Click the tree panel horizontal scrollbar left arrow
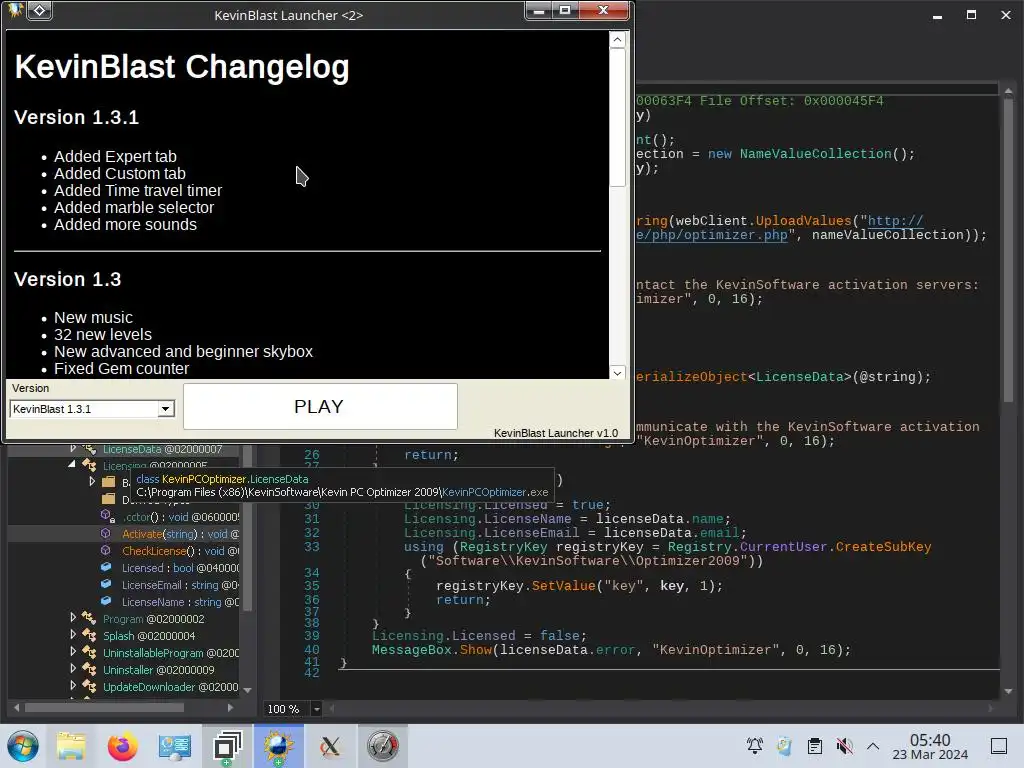 [x=16, y=707]
